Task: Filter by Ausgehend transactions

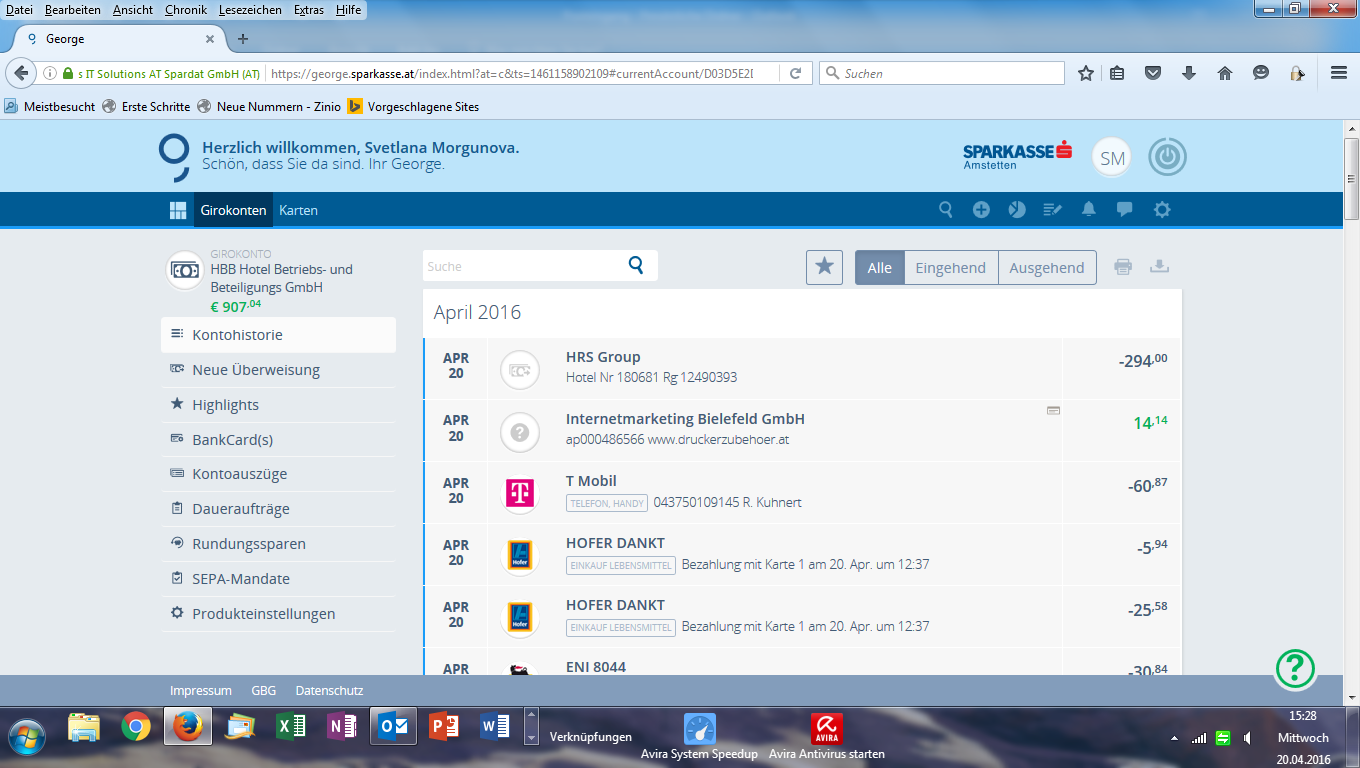Action: [1047, 267]
